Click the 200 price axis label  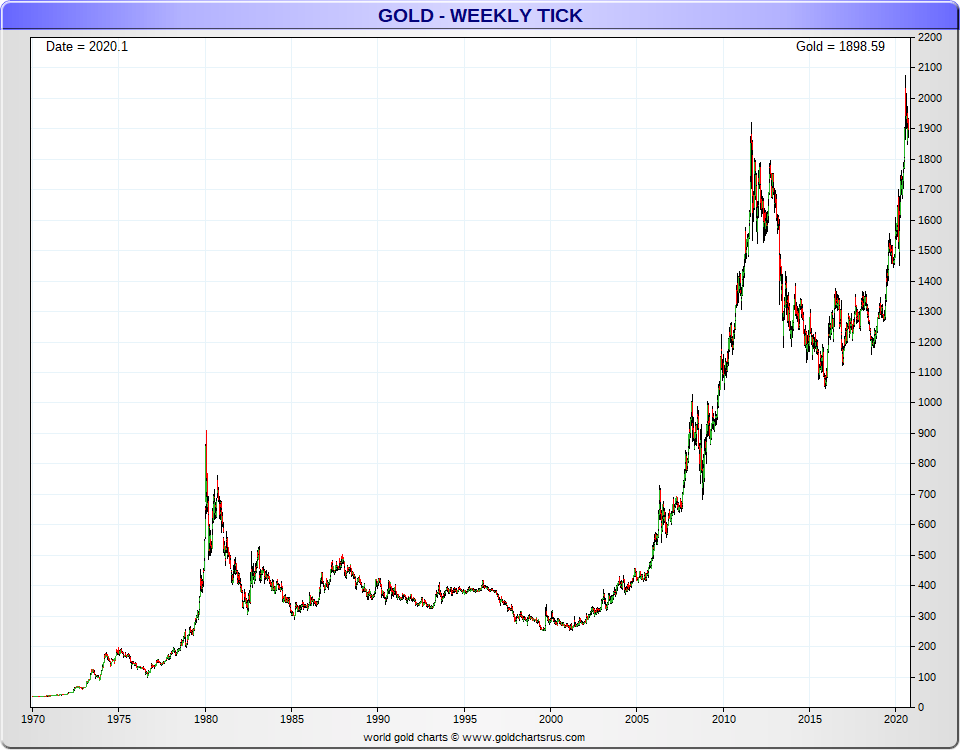coord(927,646)
